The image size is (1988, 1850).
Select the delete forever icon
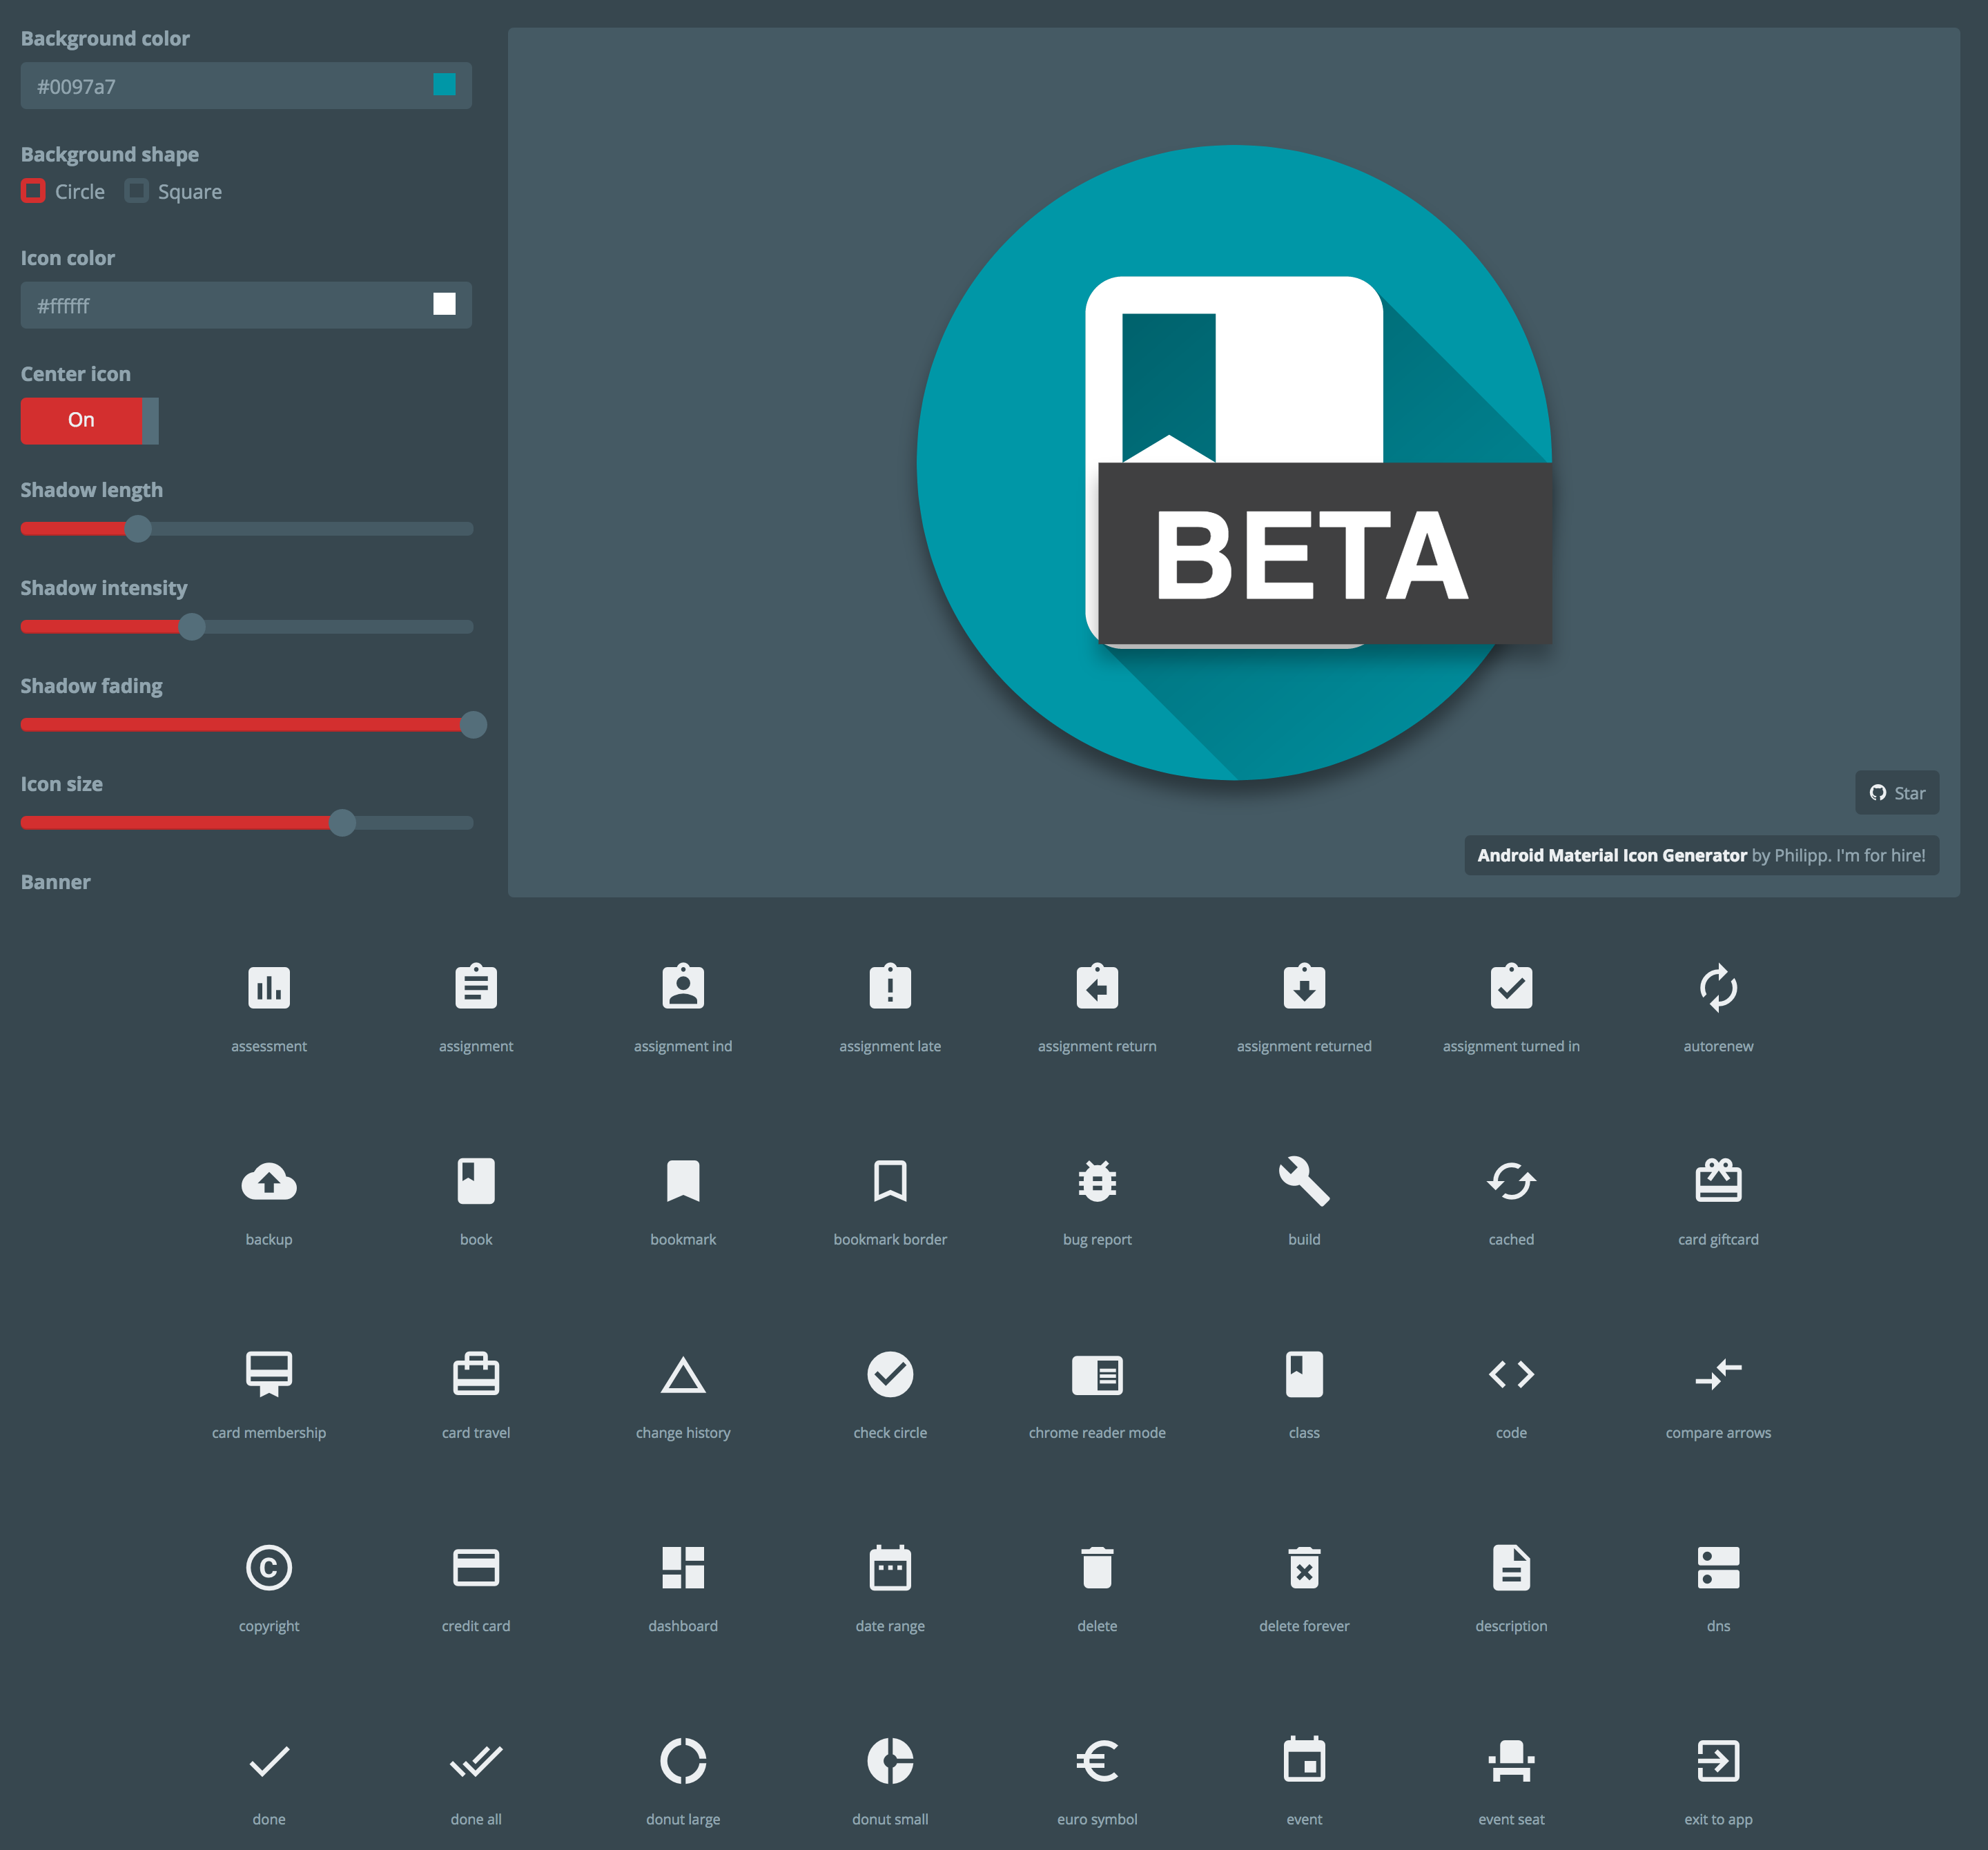coord(1303,1568)
